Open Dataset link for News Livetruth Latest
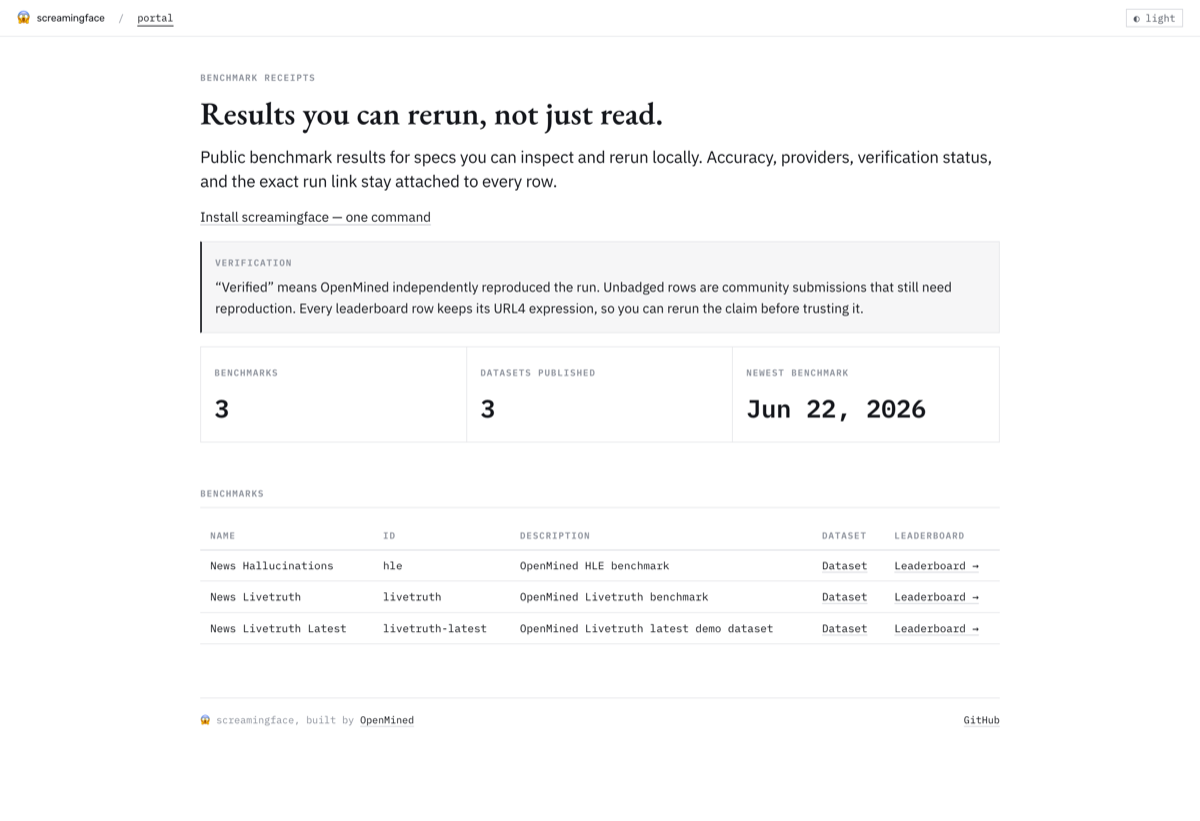Screen dimensions: 1200x821 pyautogui.click(x=844, y=629)
